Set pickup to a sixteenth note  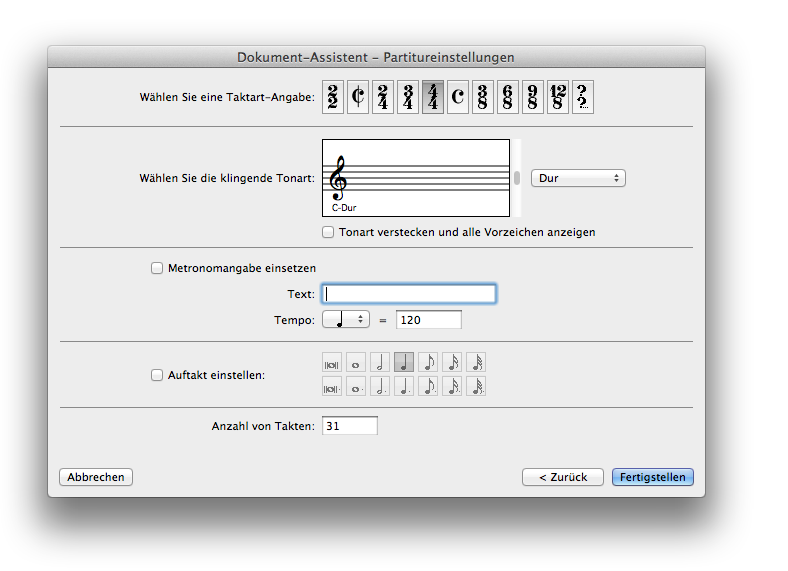(452, 362)
